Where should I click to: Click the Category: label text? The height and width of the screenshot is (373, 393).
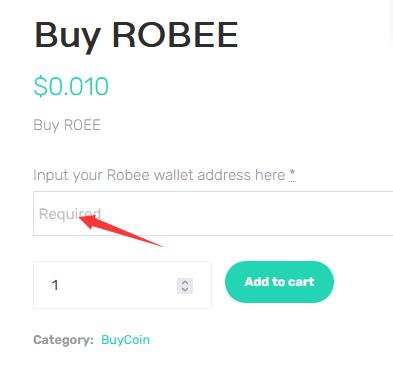[63, 340]
